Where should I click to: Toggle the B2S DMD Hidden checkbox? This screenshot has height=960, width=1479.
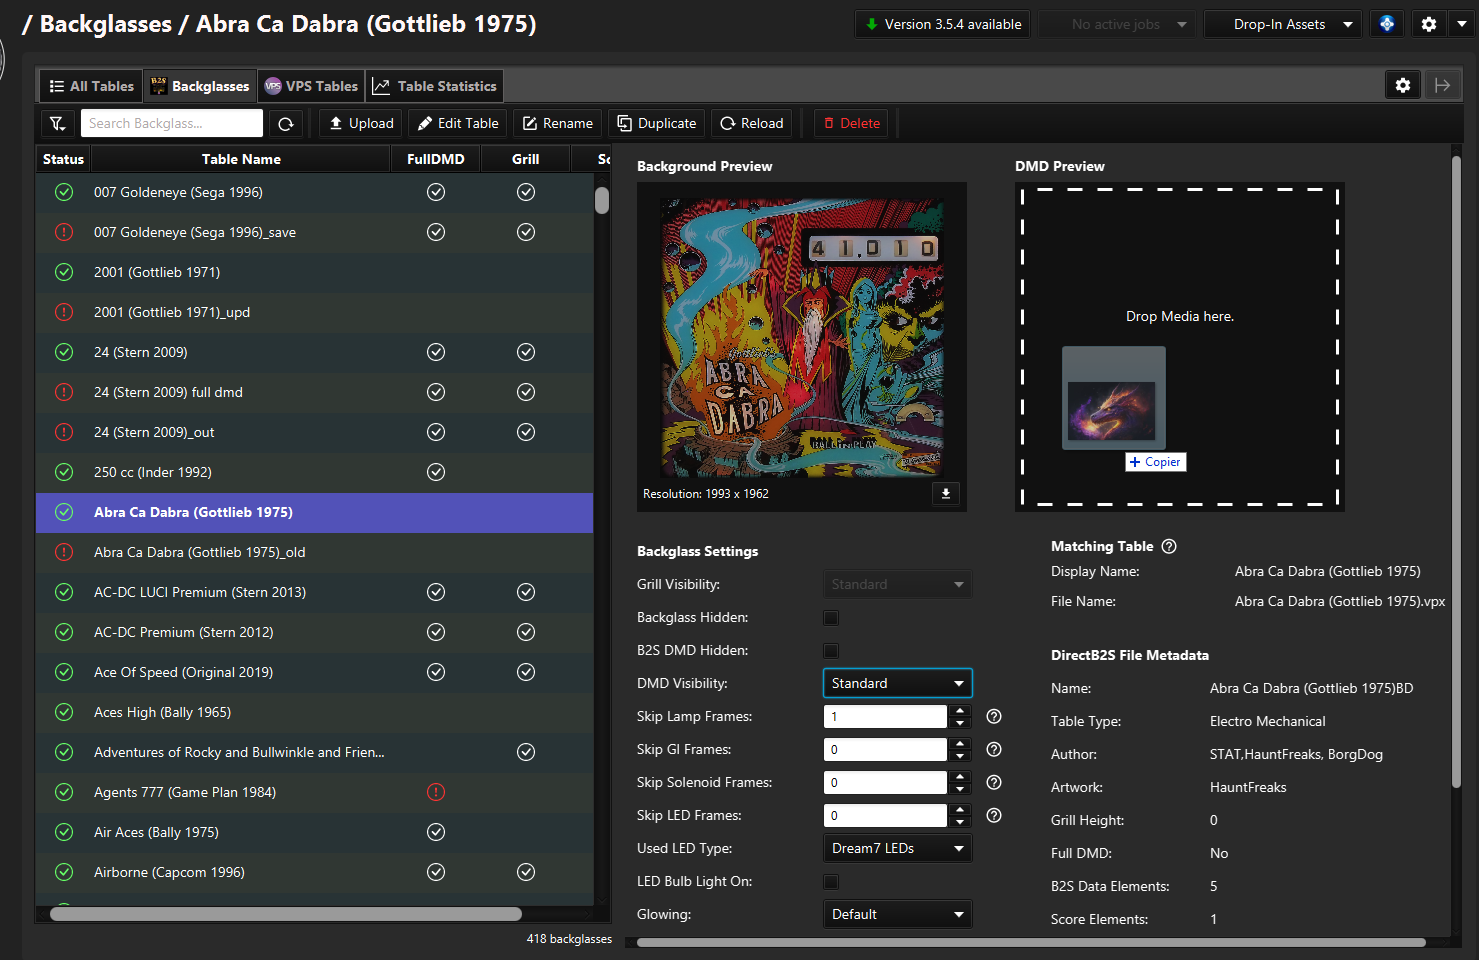tap(831, 651)
